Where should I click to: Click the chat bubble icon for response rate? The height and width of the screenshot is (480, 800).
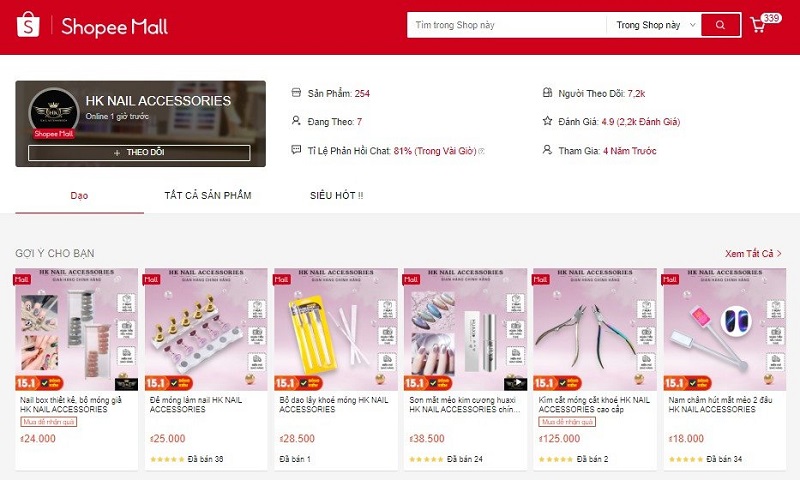(296, 150)
